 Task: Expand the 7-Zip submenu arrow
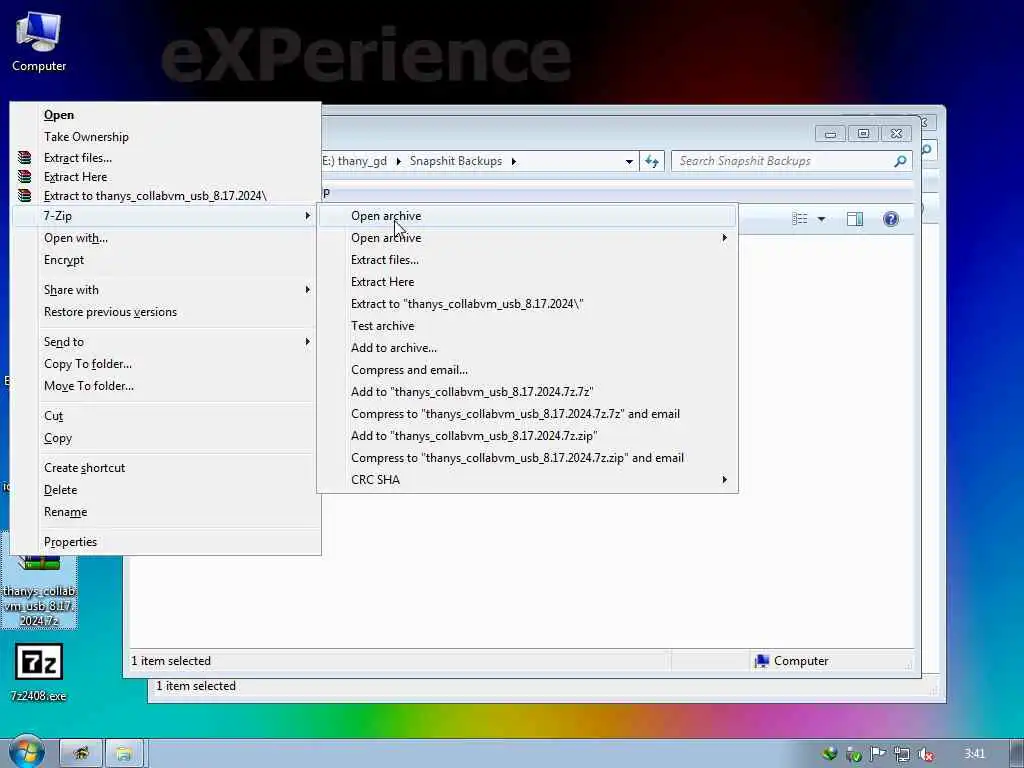(308, 216)
